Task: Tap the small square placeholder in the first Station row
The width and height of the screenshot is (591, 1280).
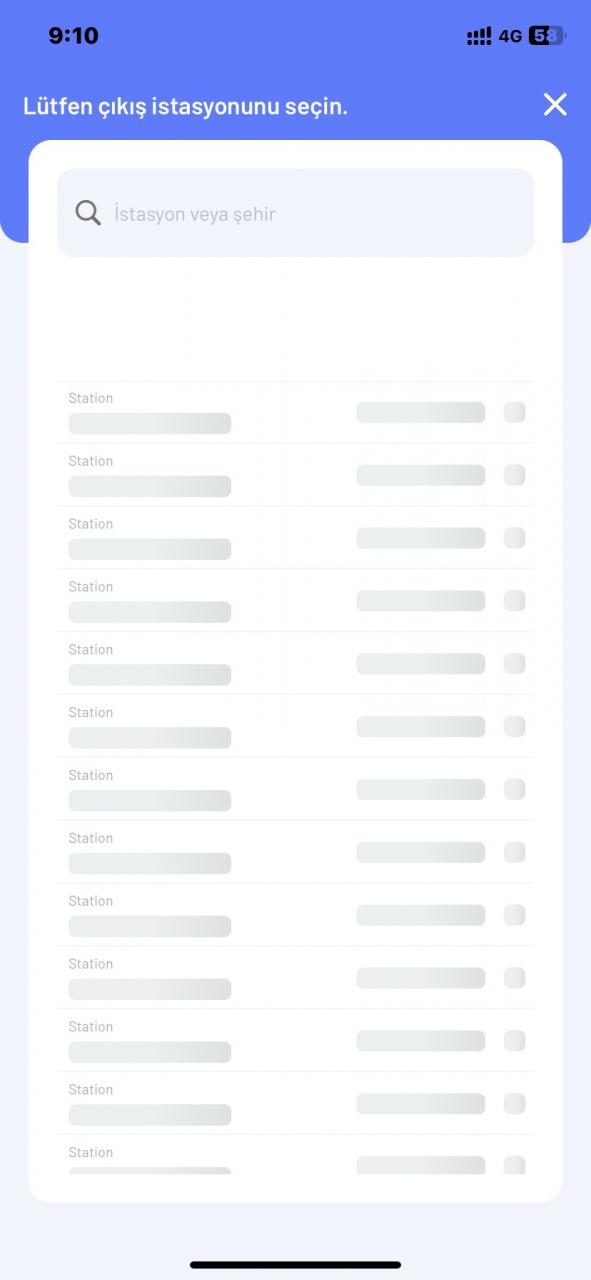Action: (514, 412)
